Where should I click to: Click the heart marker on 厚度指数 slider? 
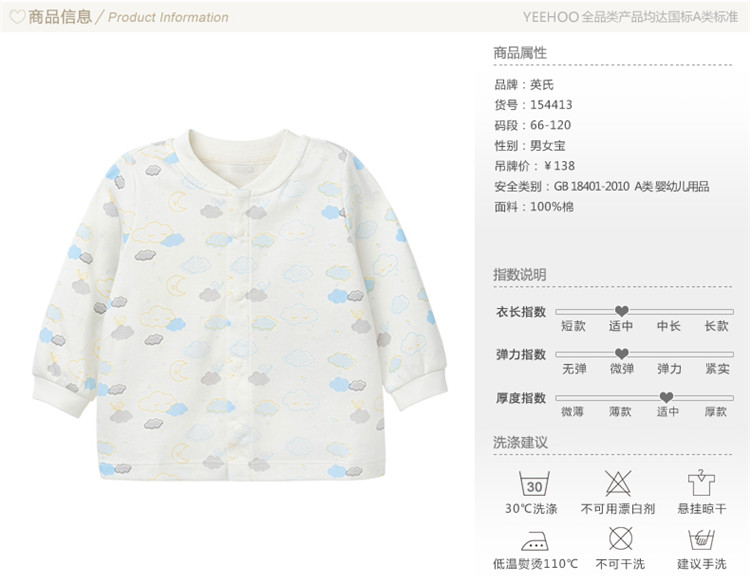pos(666,397)
